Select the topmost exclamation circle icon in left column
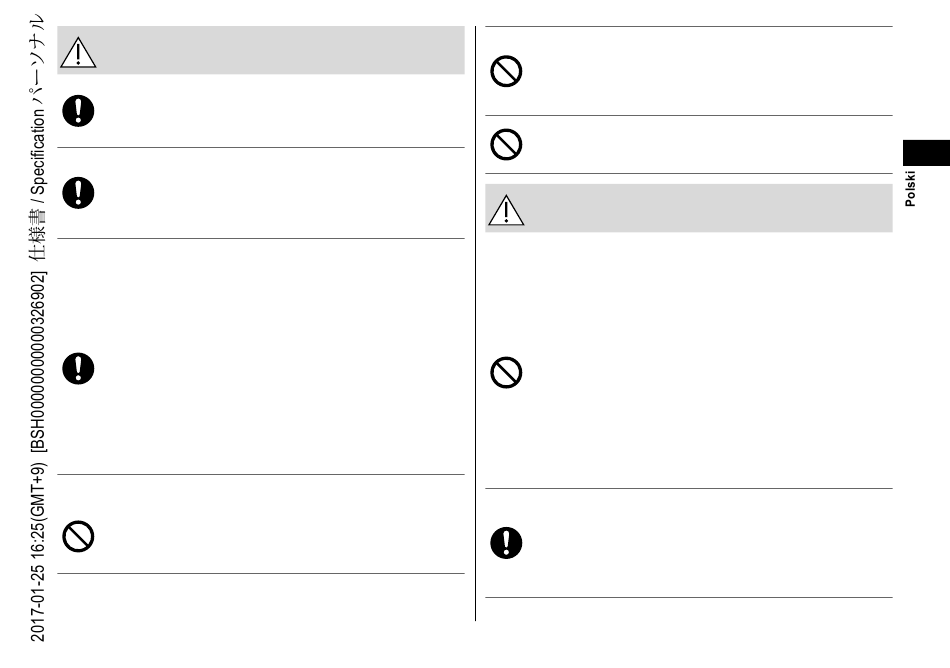This screenshot has width=950, height=668. [78, 111]
